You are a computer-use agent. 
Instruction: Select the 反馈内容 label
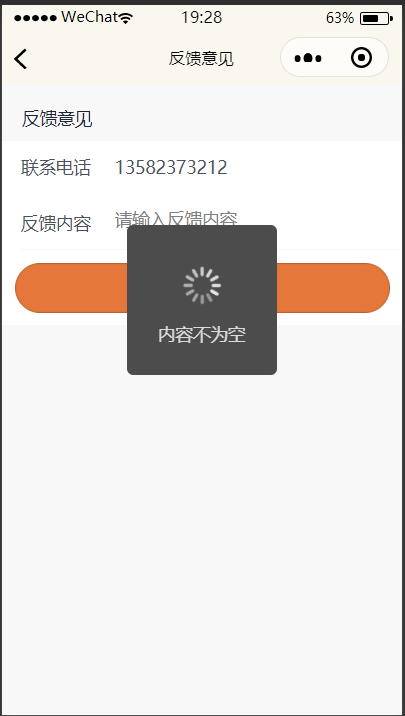56,224
